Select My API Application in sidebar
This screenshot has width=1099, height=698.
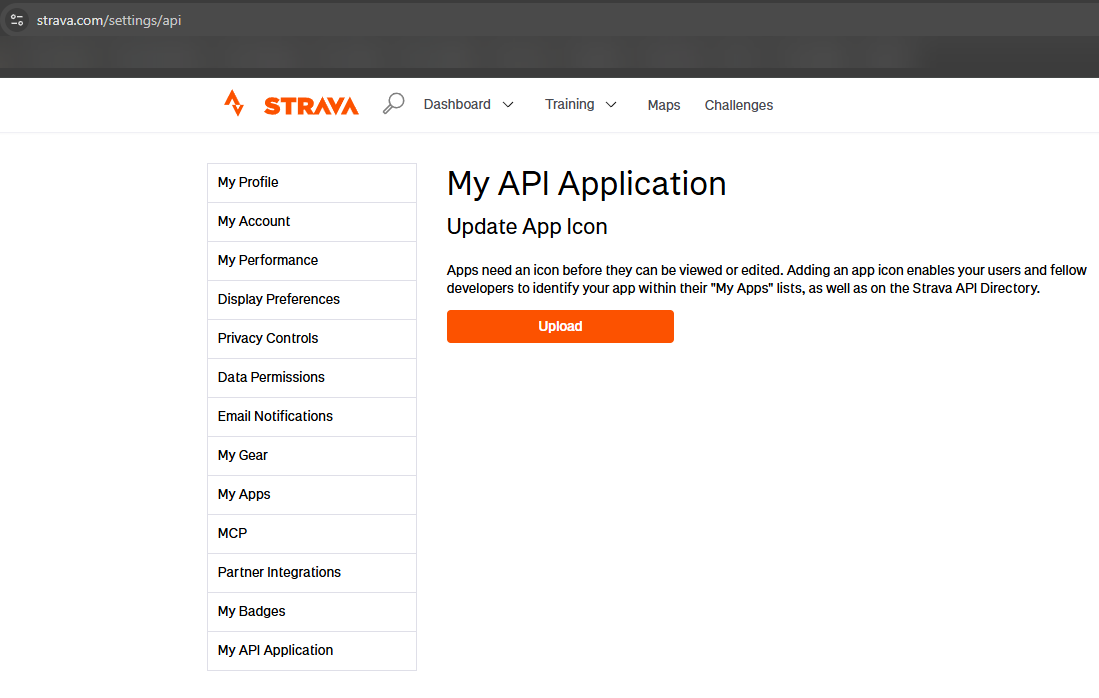[312, 651]
